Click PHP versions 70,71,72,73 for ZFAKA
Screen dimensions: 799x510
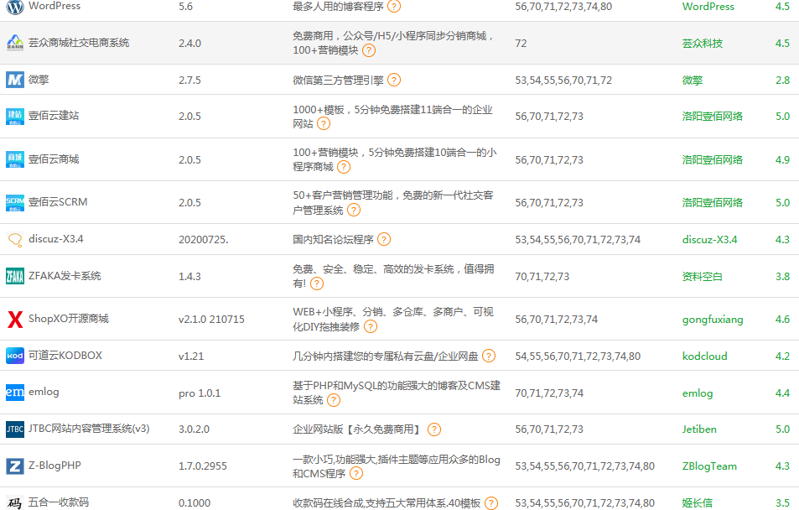pos(542,277)
